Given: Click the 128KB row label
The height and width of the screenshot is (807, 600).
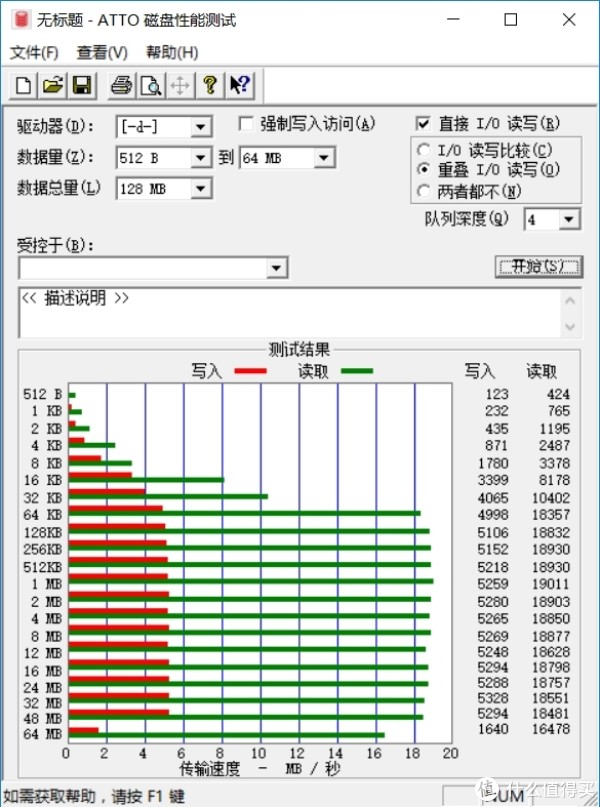Looking at the screenshot, I should pos(43,532).
